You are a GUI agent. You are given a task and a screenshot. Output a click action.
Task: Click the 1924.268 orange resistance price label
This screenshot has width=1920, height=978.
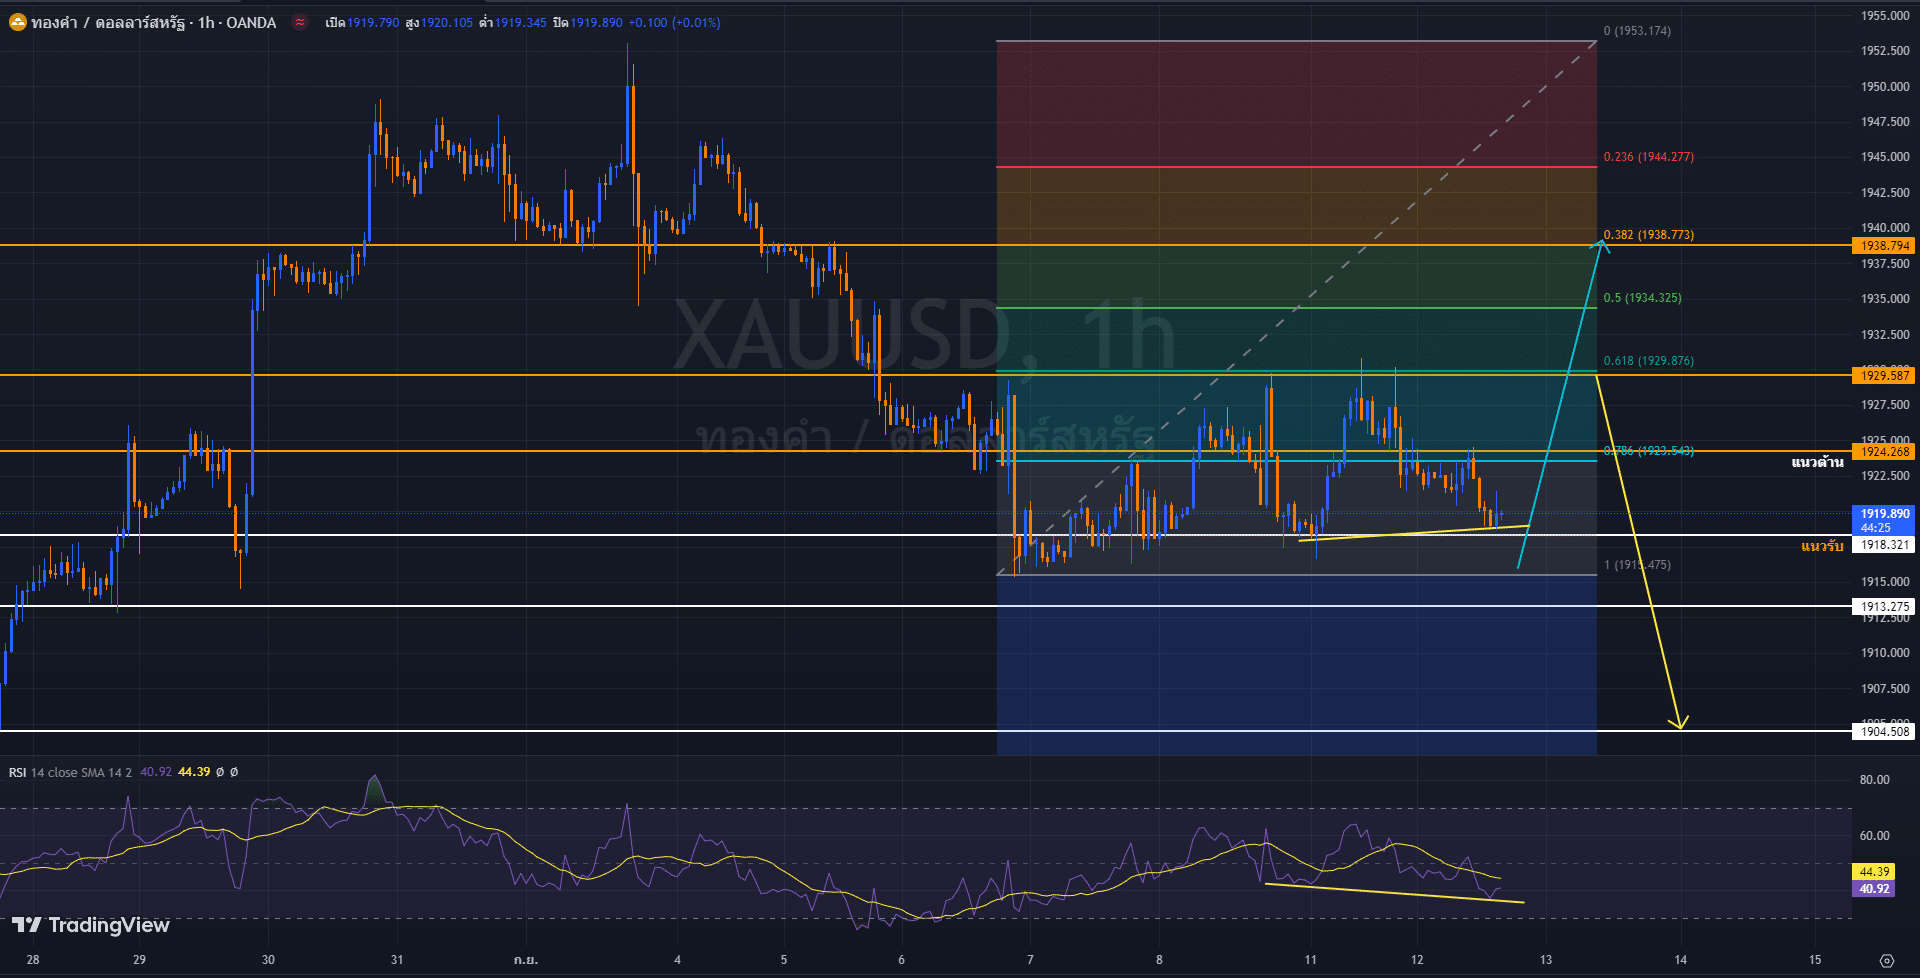pos(1884,452)
